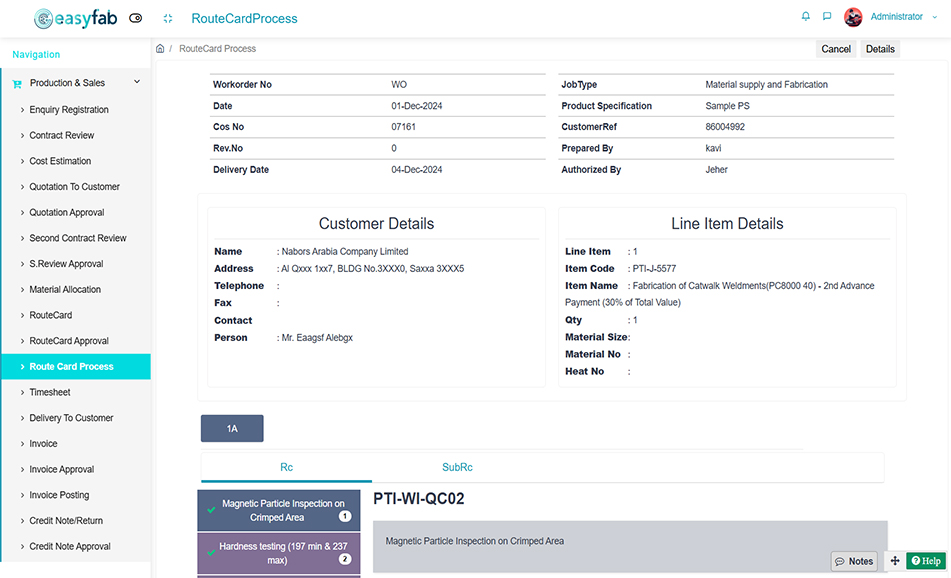This screenshot has width=951, height=578.
Task: Open the chat messages icon
Action: click(827, 17)
